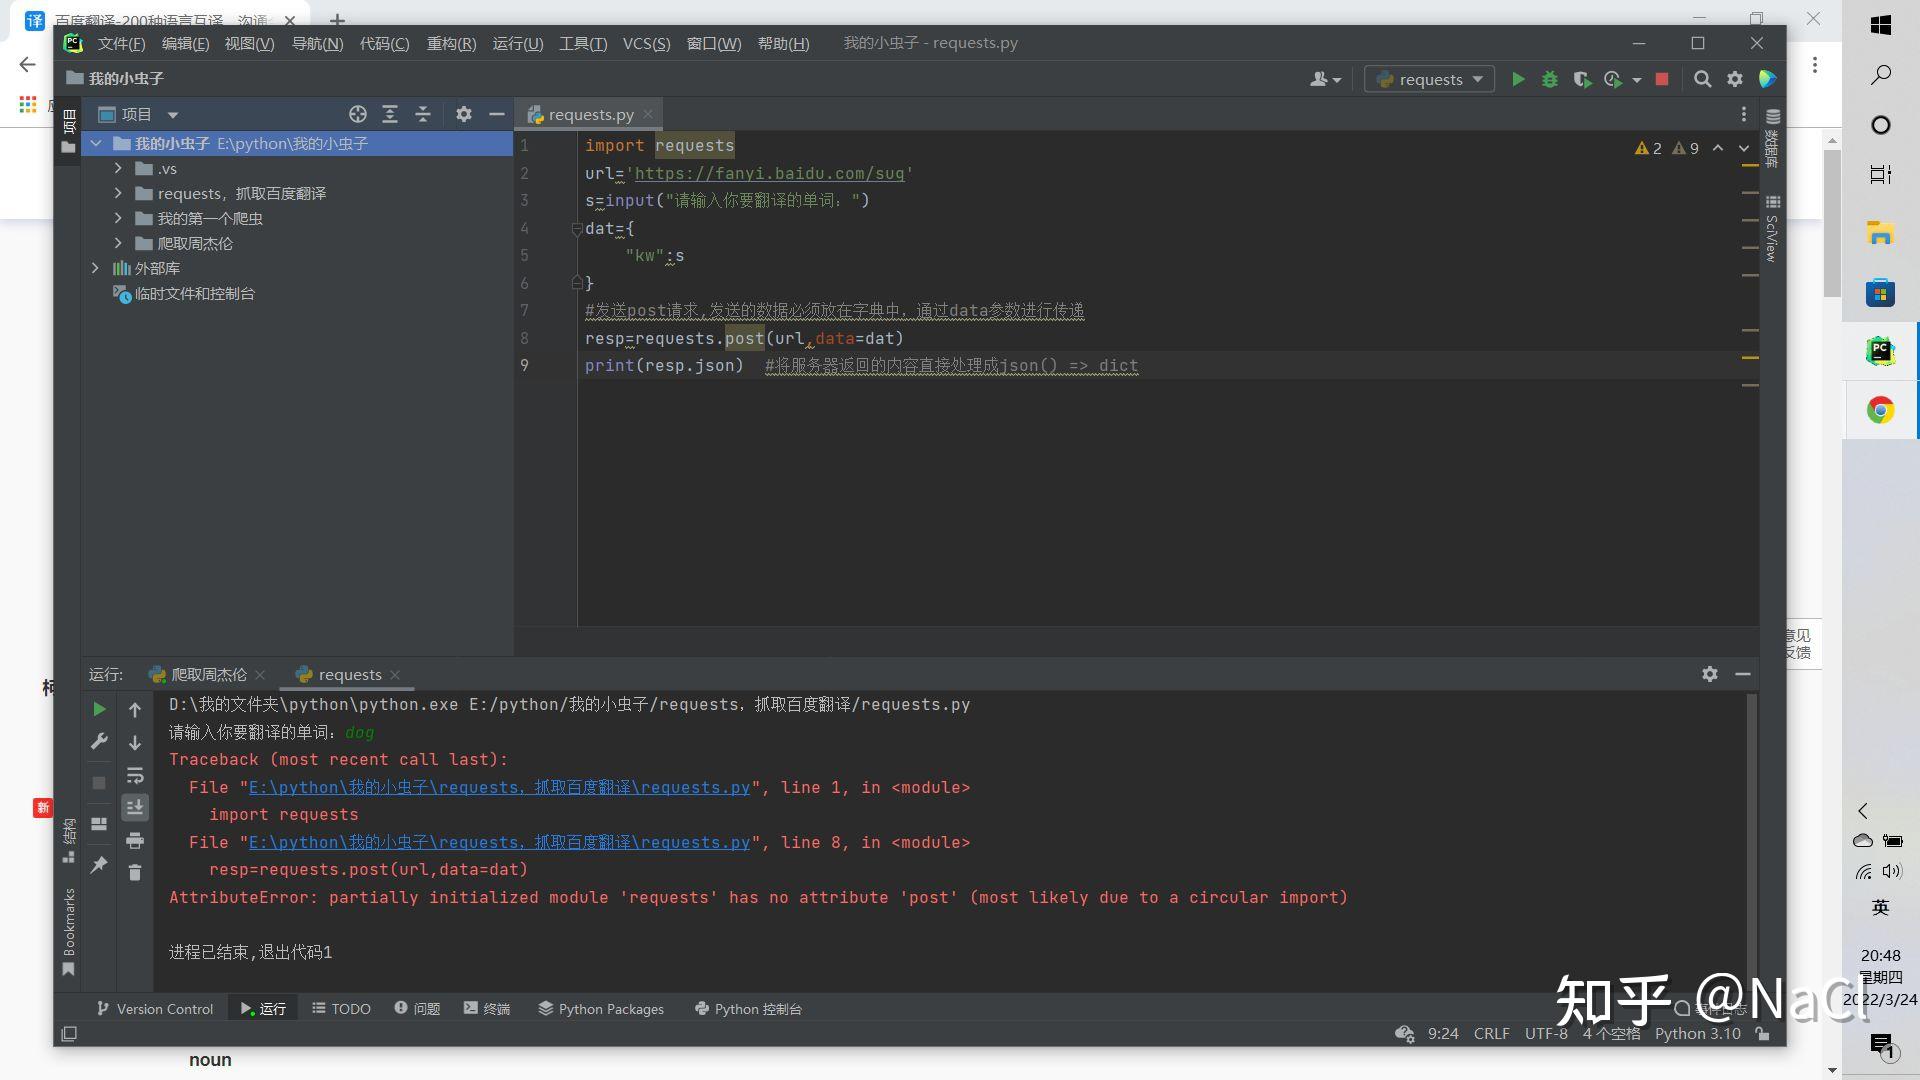This screenshot has width=1920, height=1080.
Task: Open IDE settings gear in top toolbar
Action: (1735, 79)
